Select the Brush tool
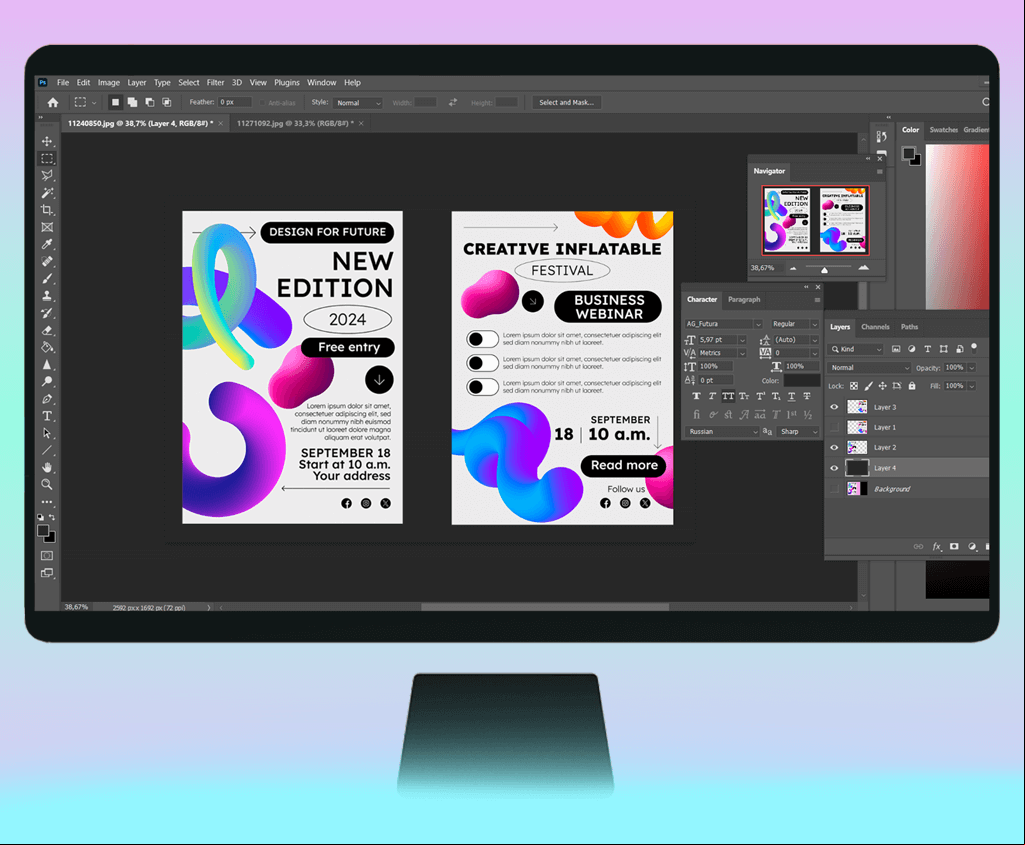Viewport: 1025px width, 845px height. pyautogui.click(x=47, y=278)
